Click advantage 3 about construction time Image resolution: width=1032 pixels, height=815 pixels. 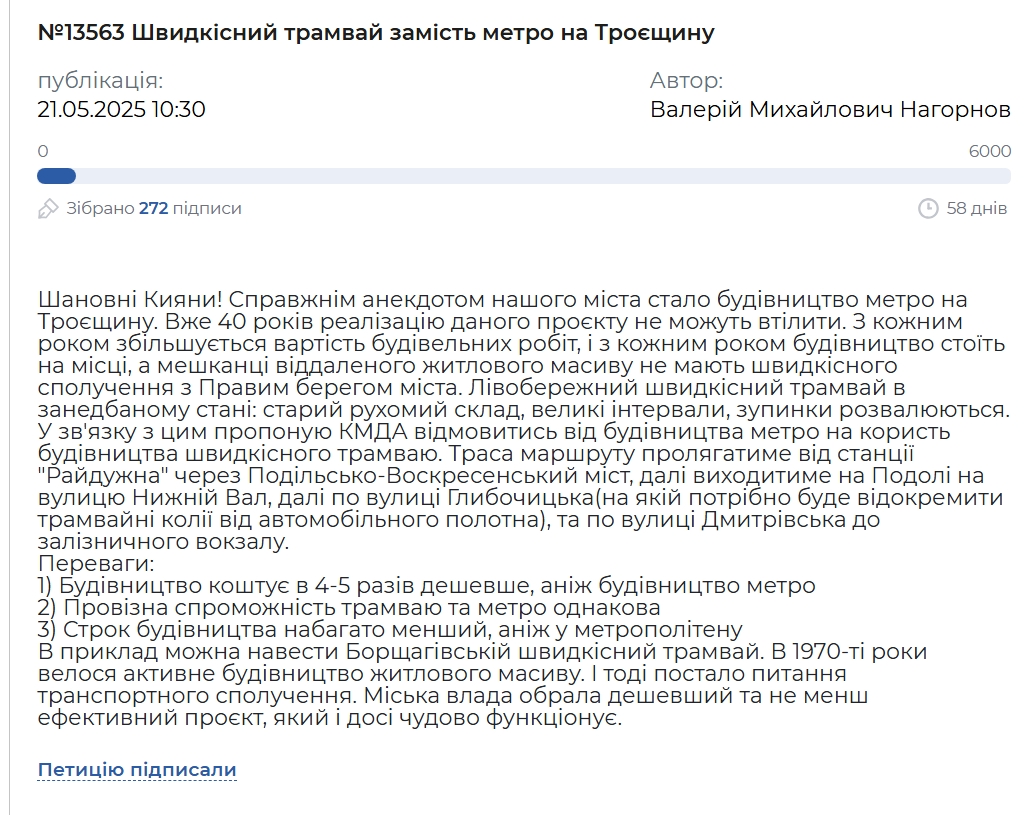tap(390, 630)
